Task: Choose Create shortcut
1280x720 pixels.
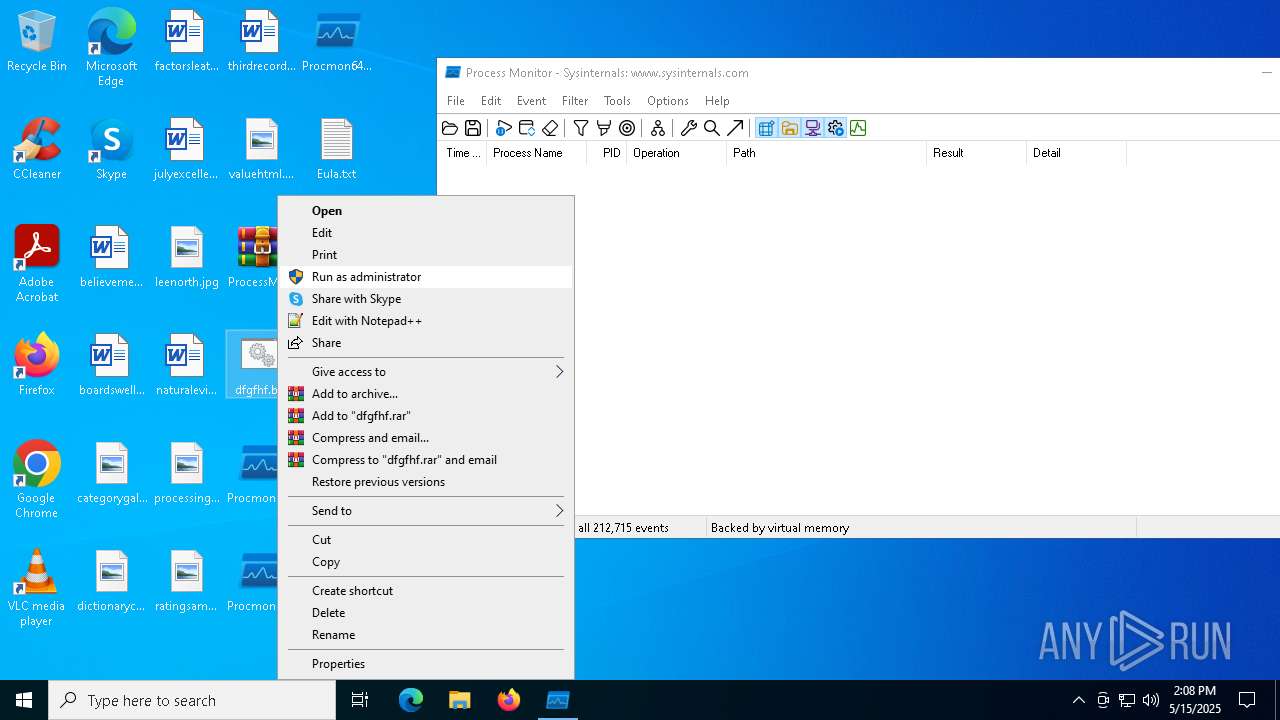Action: 426,591
